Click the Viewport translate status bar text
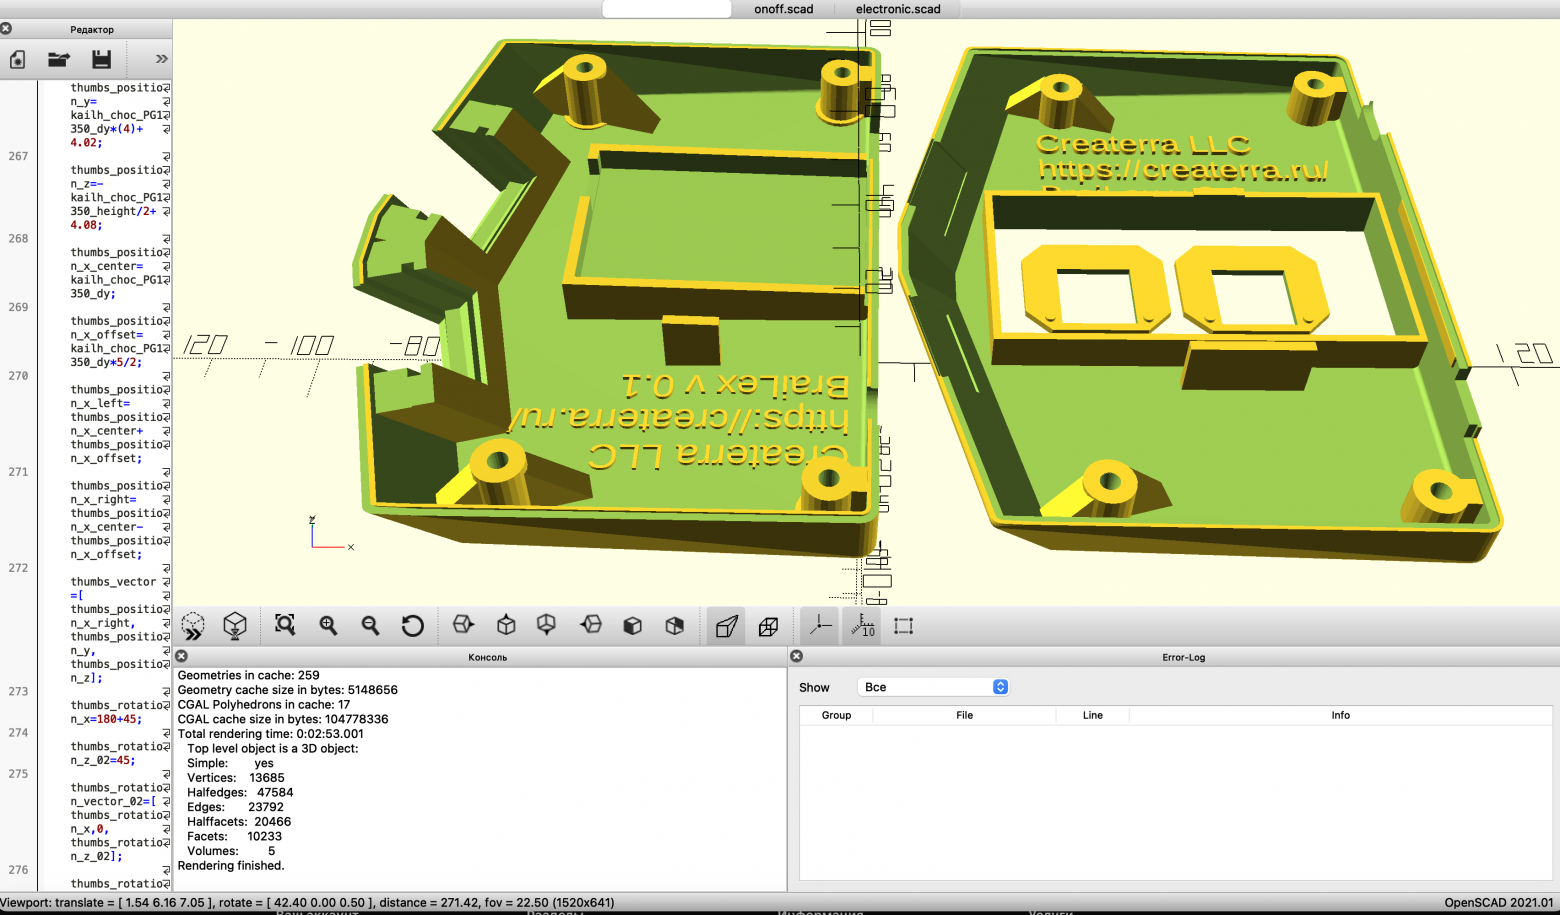This screenshot has width=1560, height=915. pos(307,902)
